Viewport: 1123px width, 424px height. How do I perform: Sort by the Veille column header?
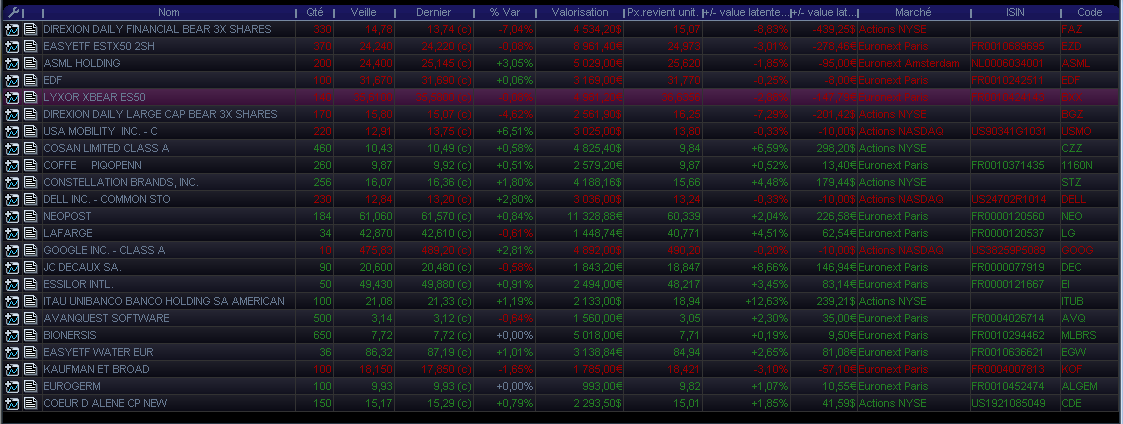(x=364, y=13)
